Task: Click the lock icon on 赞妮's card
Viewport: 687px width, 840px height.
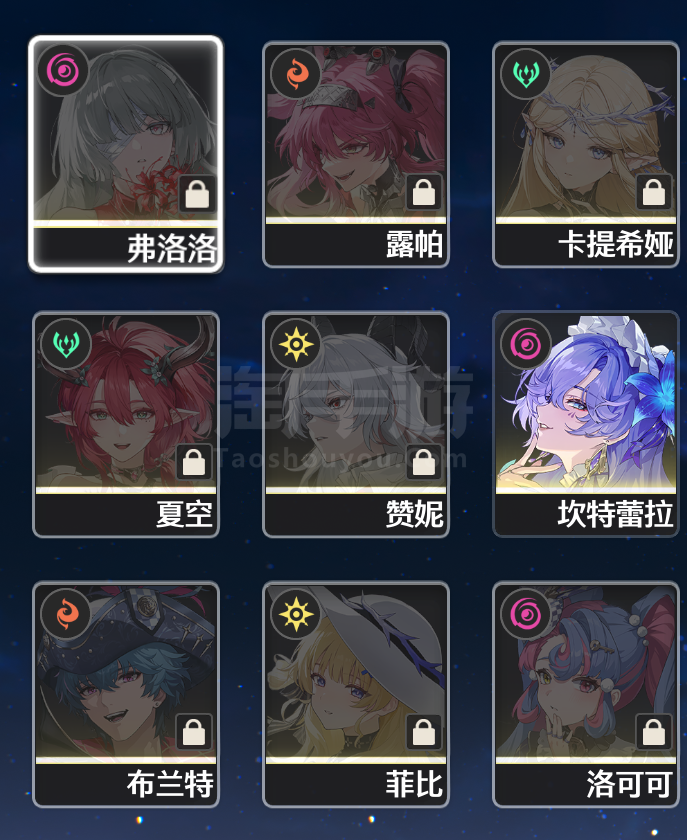Action: pos(424,462)
